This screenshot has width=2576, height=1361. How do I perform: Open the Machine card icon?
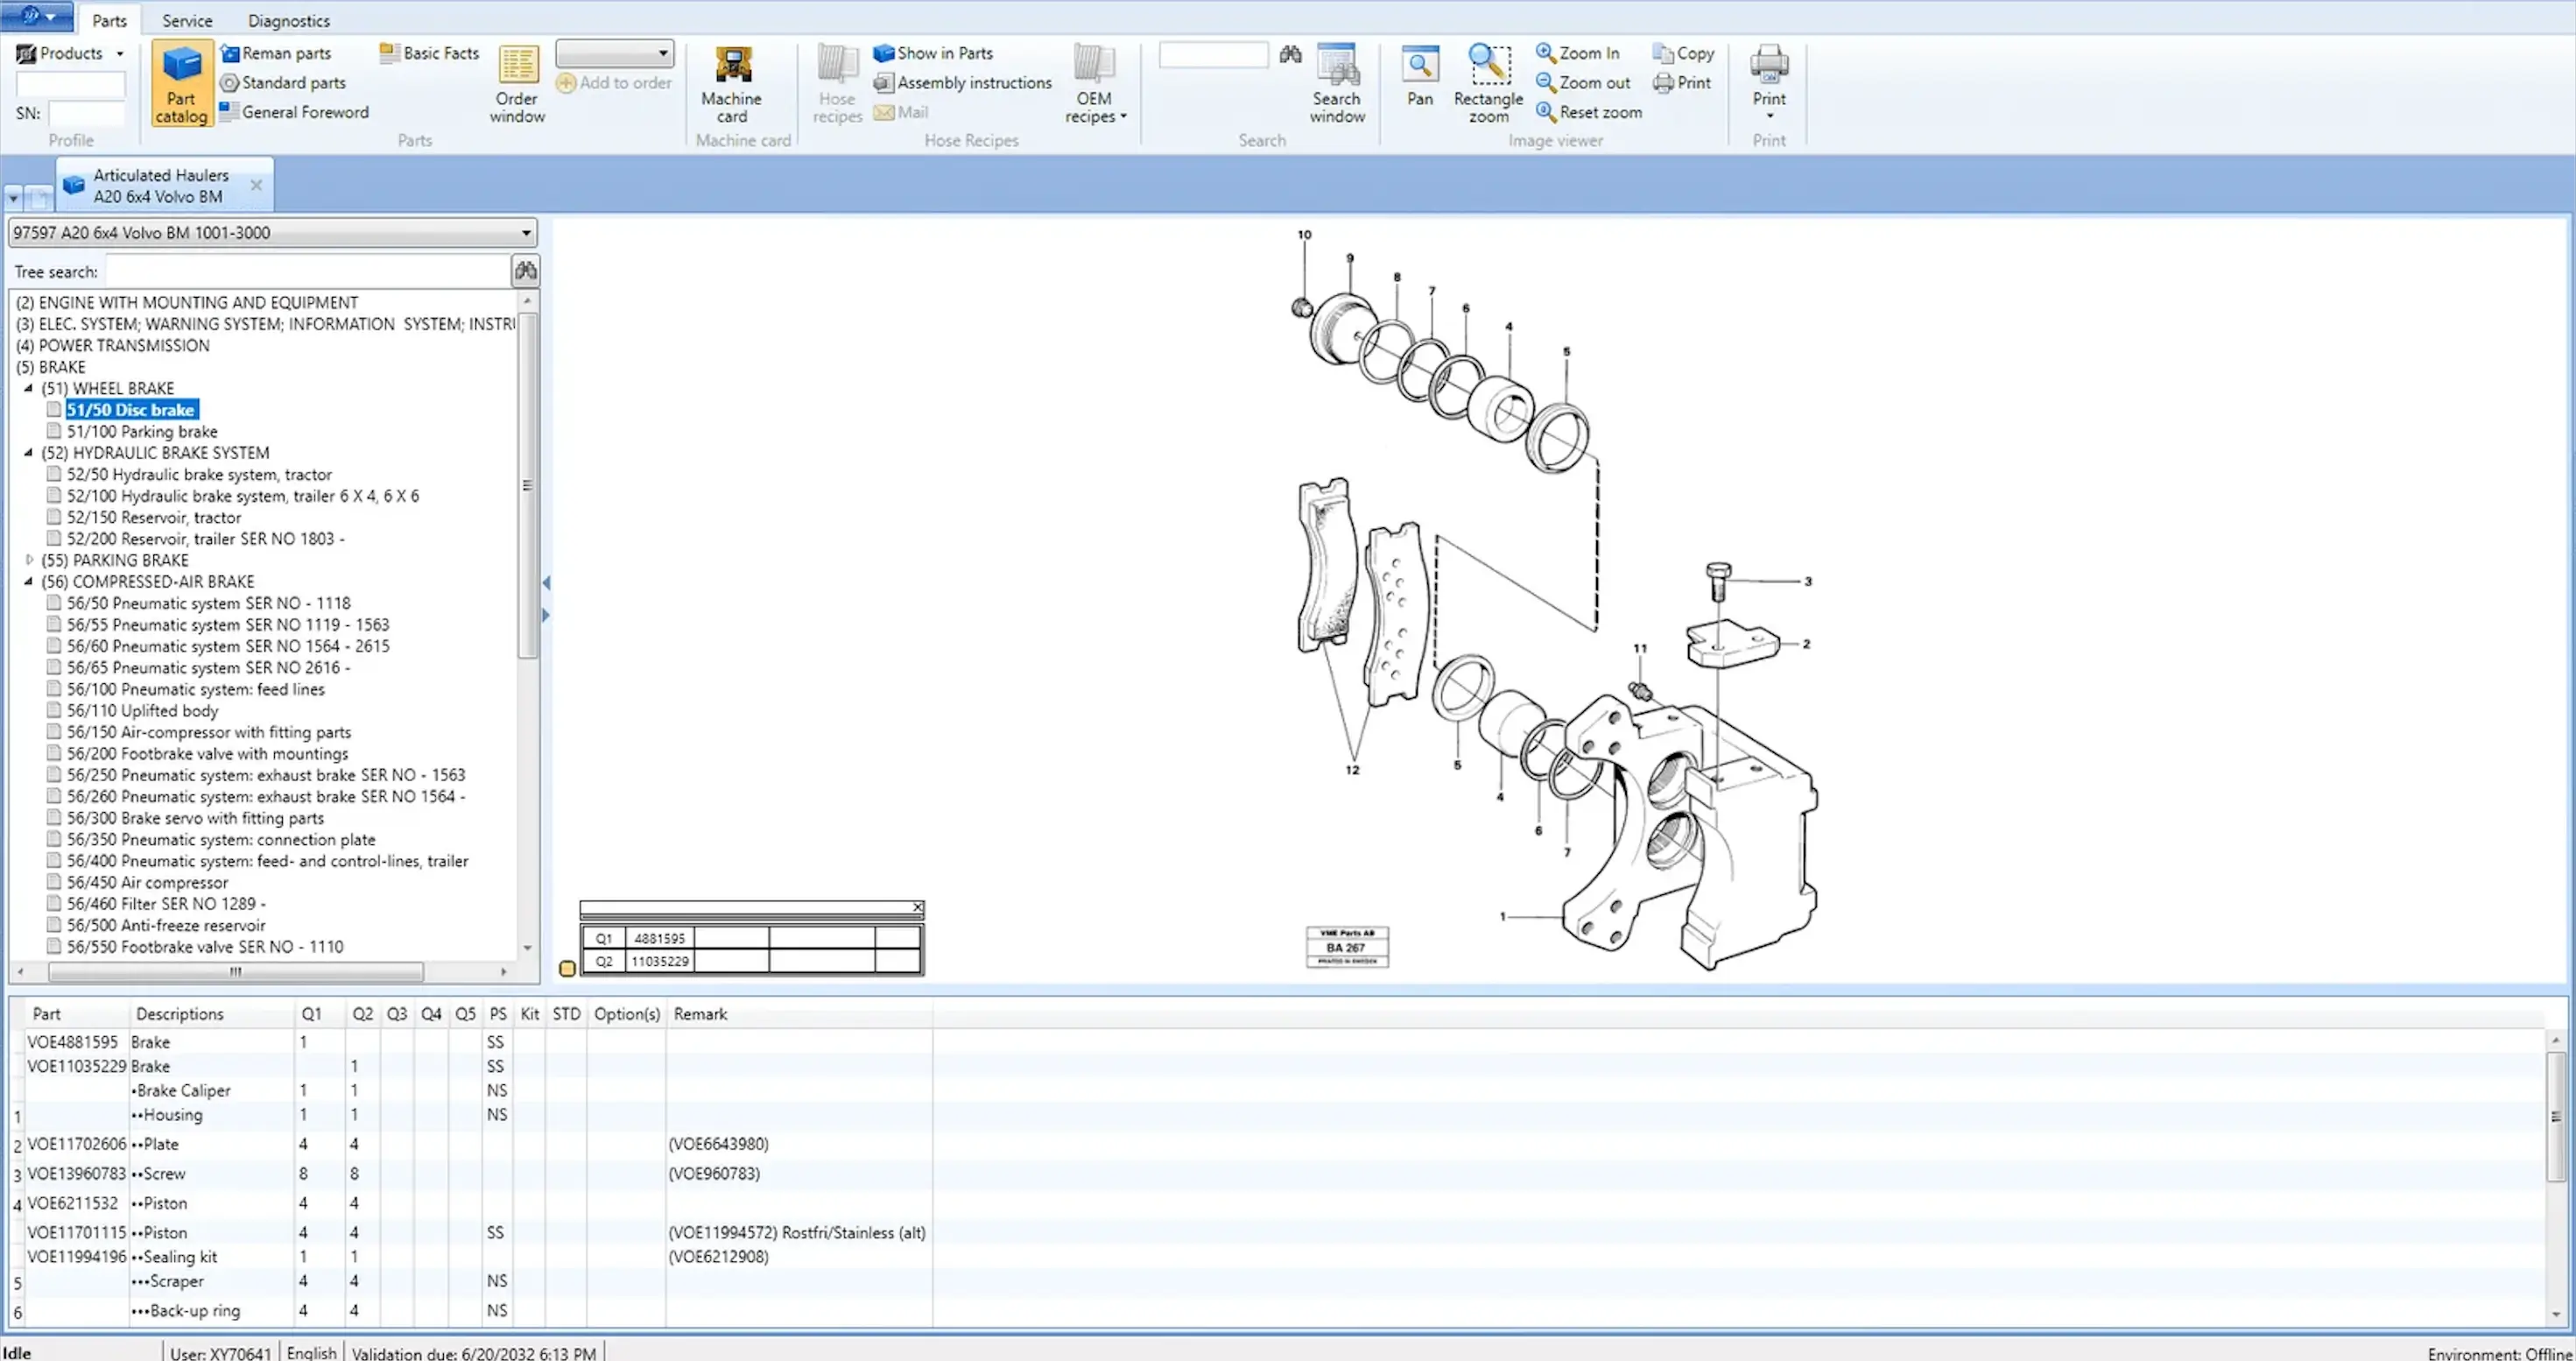731,67
